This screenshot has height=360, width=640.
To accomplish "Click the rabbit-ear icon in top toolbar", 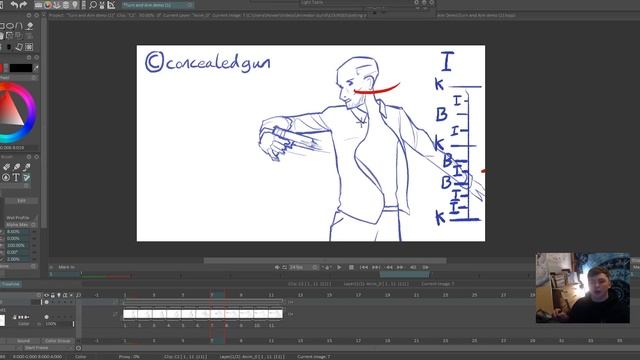I will click(x=102, y=5).
